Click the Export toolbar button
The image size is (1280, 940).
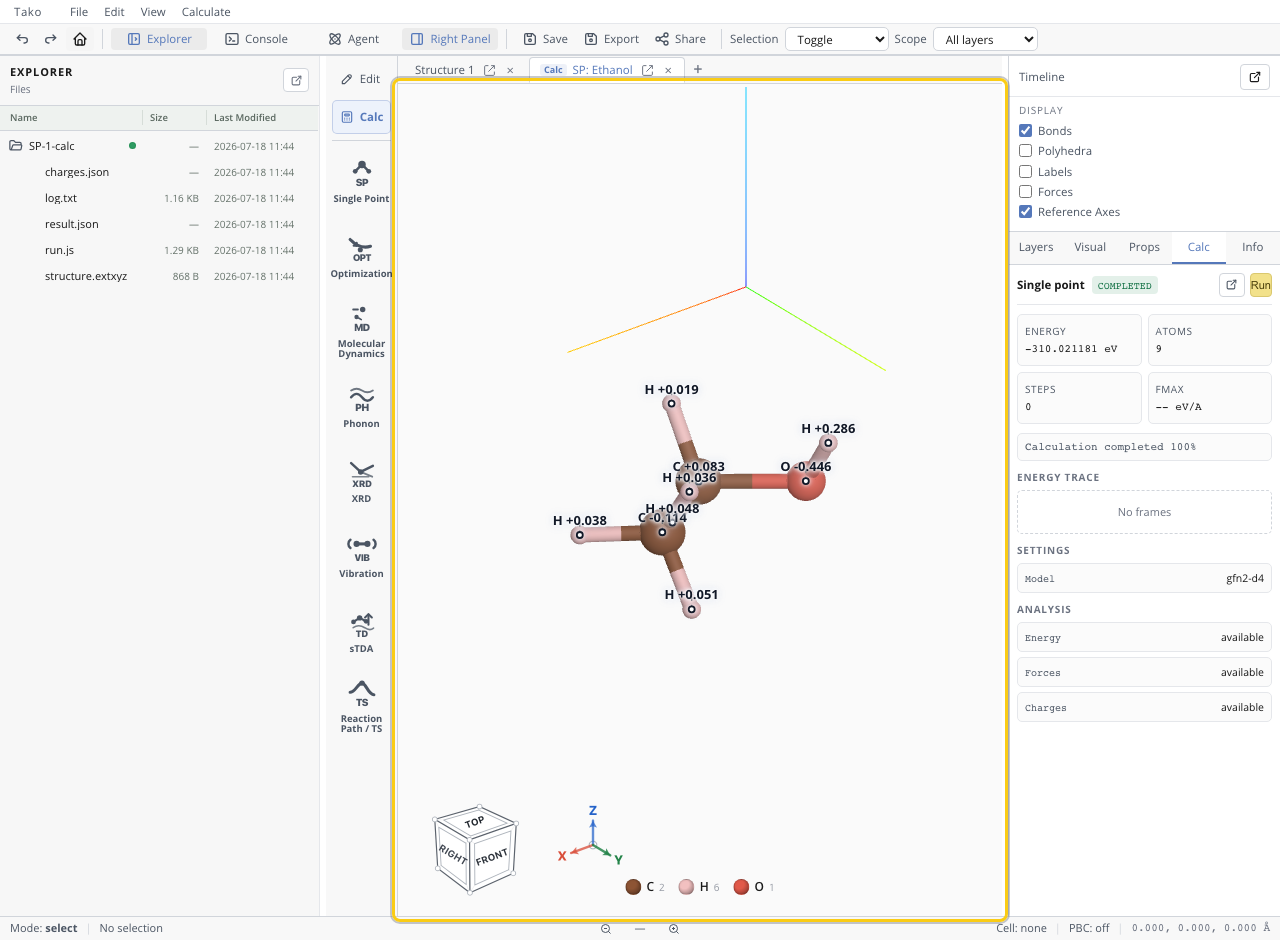(612, 39)
